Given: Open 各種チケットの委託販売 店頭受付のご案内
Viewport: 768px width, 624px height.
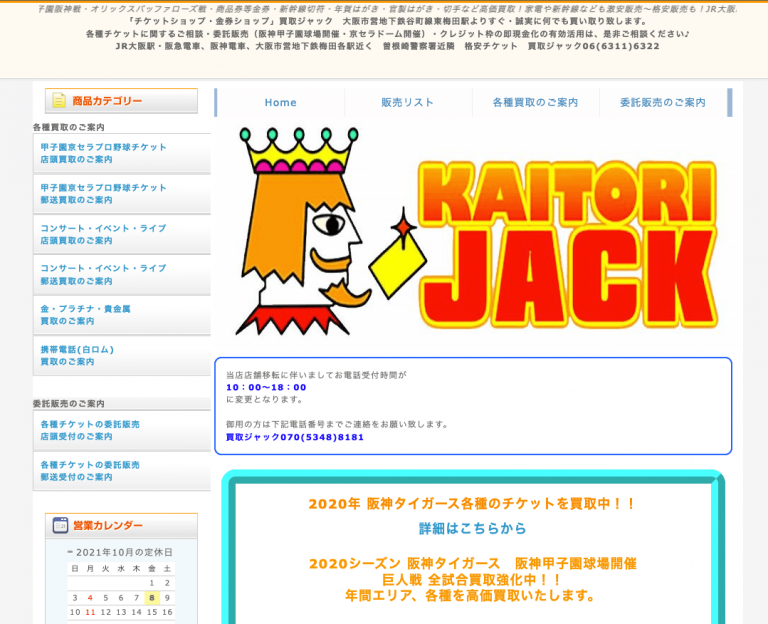Looking at the screenshot, I should pyautogui.click(x=90, y=430).
